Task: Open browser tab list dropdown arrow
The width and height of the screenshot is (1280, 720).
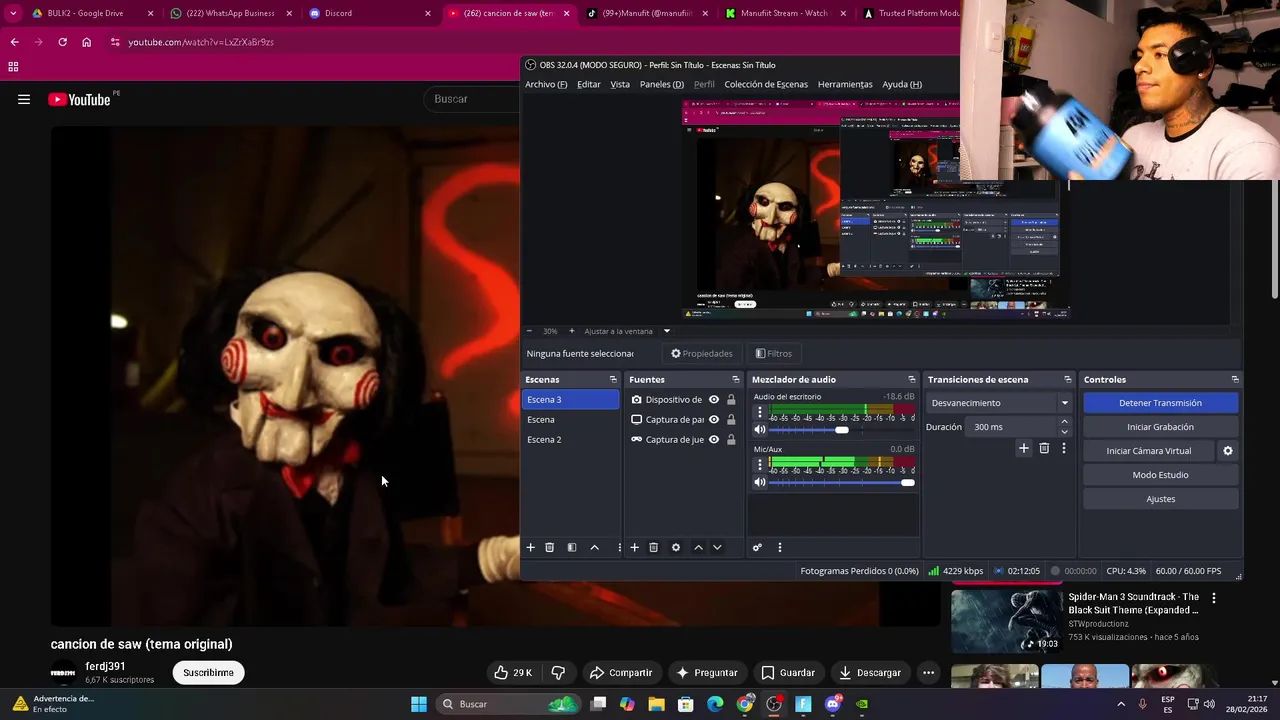Action: click(x=13, y=13)
